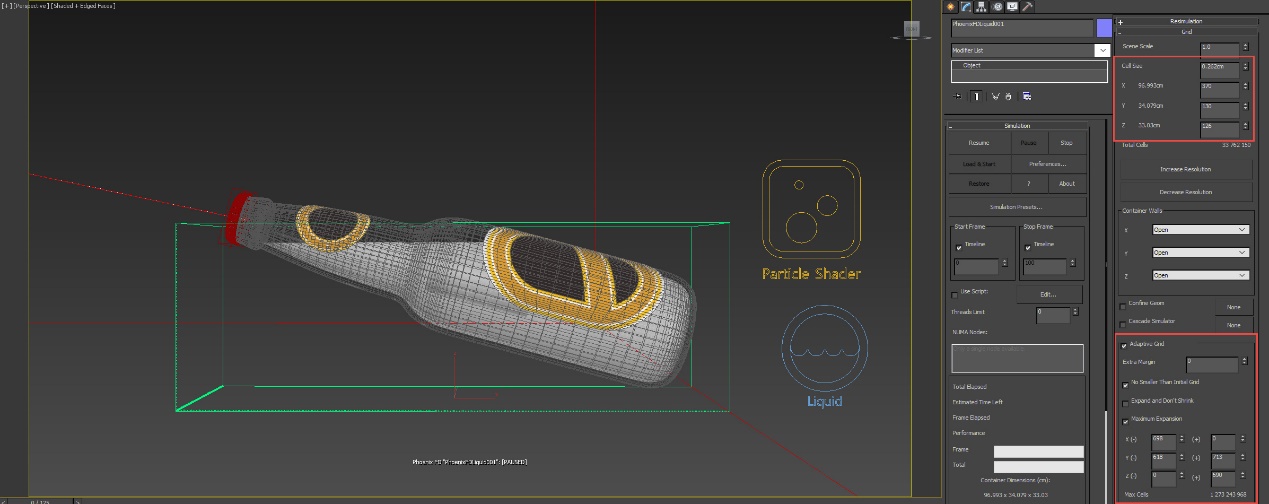Viewport: 1269px width, 504px height.
Task: Click the script Edit... button
Action: click(x=1049, y=294)
